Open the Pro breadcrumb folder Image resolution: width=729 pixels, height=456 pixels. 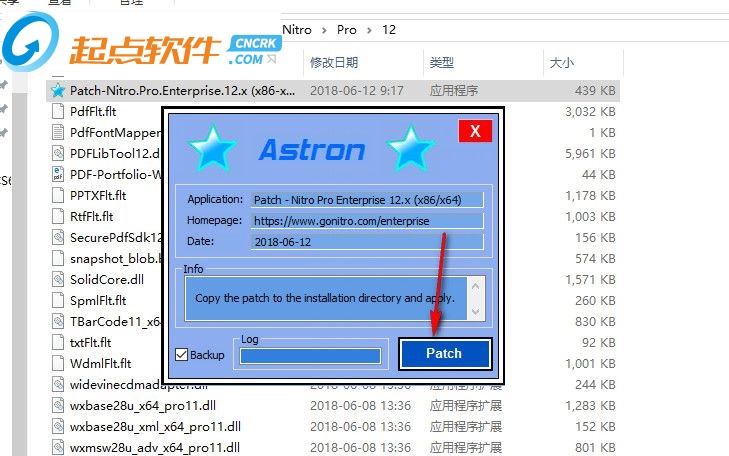[x=347, y=30]
